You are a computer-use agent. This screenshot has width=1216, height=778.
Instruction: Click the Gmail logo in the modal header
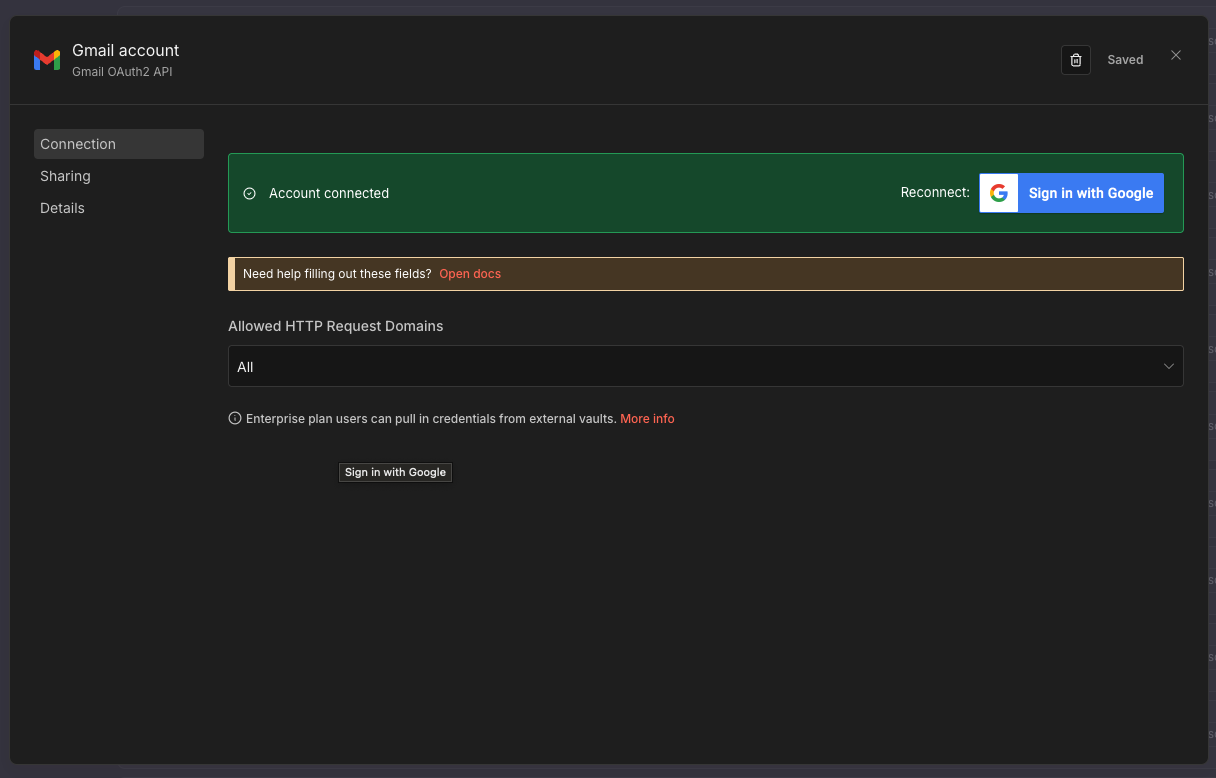pyautogui.click(x=47, y=59)
